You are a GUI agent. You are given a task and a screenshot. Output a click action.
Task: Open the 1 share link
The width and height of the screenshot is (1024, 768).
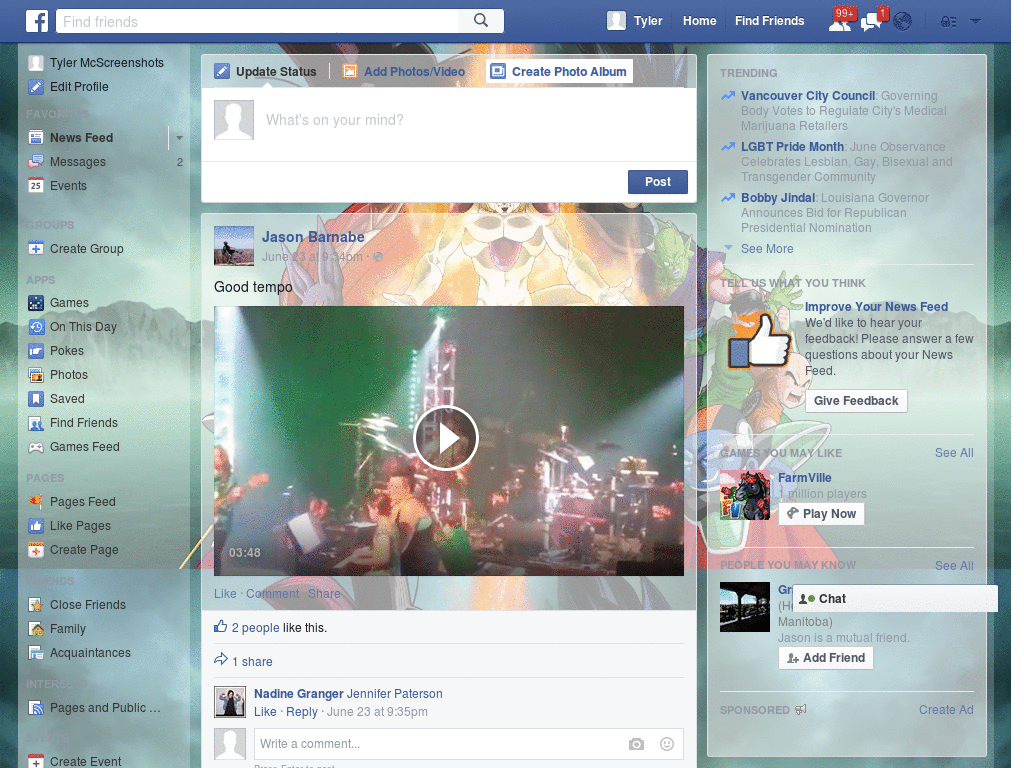coord(252,662)
